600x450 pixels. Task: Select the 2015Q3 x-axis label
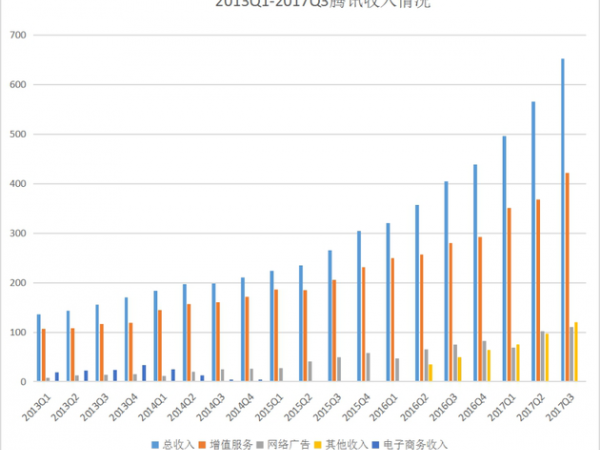(328, 407)
